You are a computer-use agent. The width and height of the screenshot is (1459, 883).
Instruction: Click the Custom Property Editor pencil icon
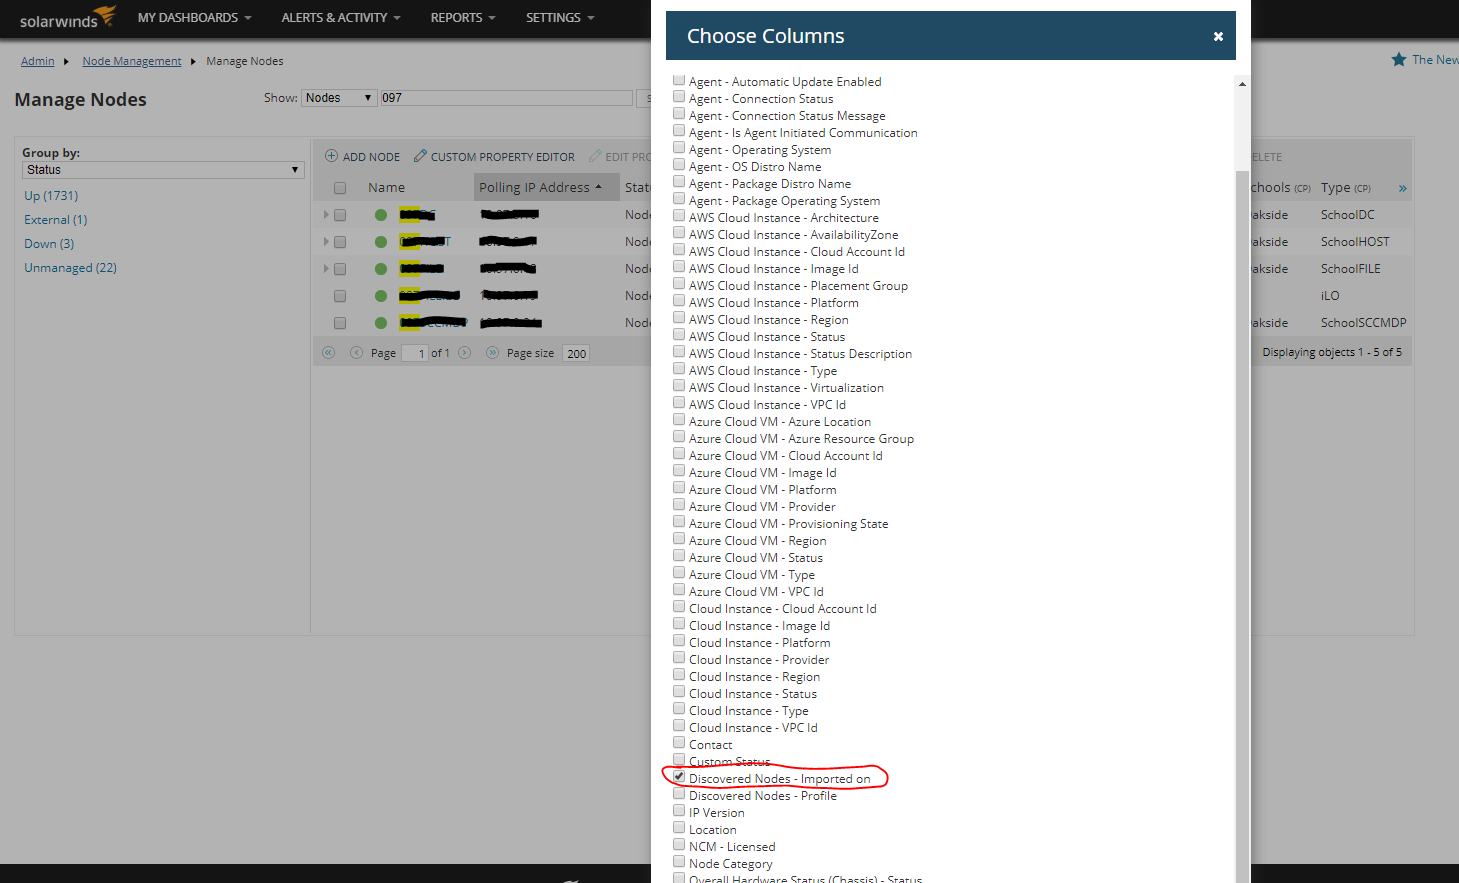pos(420,156)
